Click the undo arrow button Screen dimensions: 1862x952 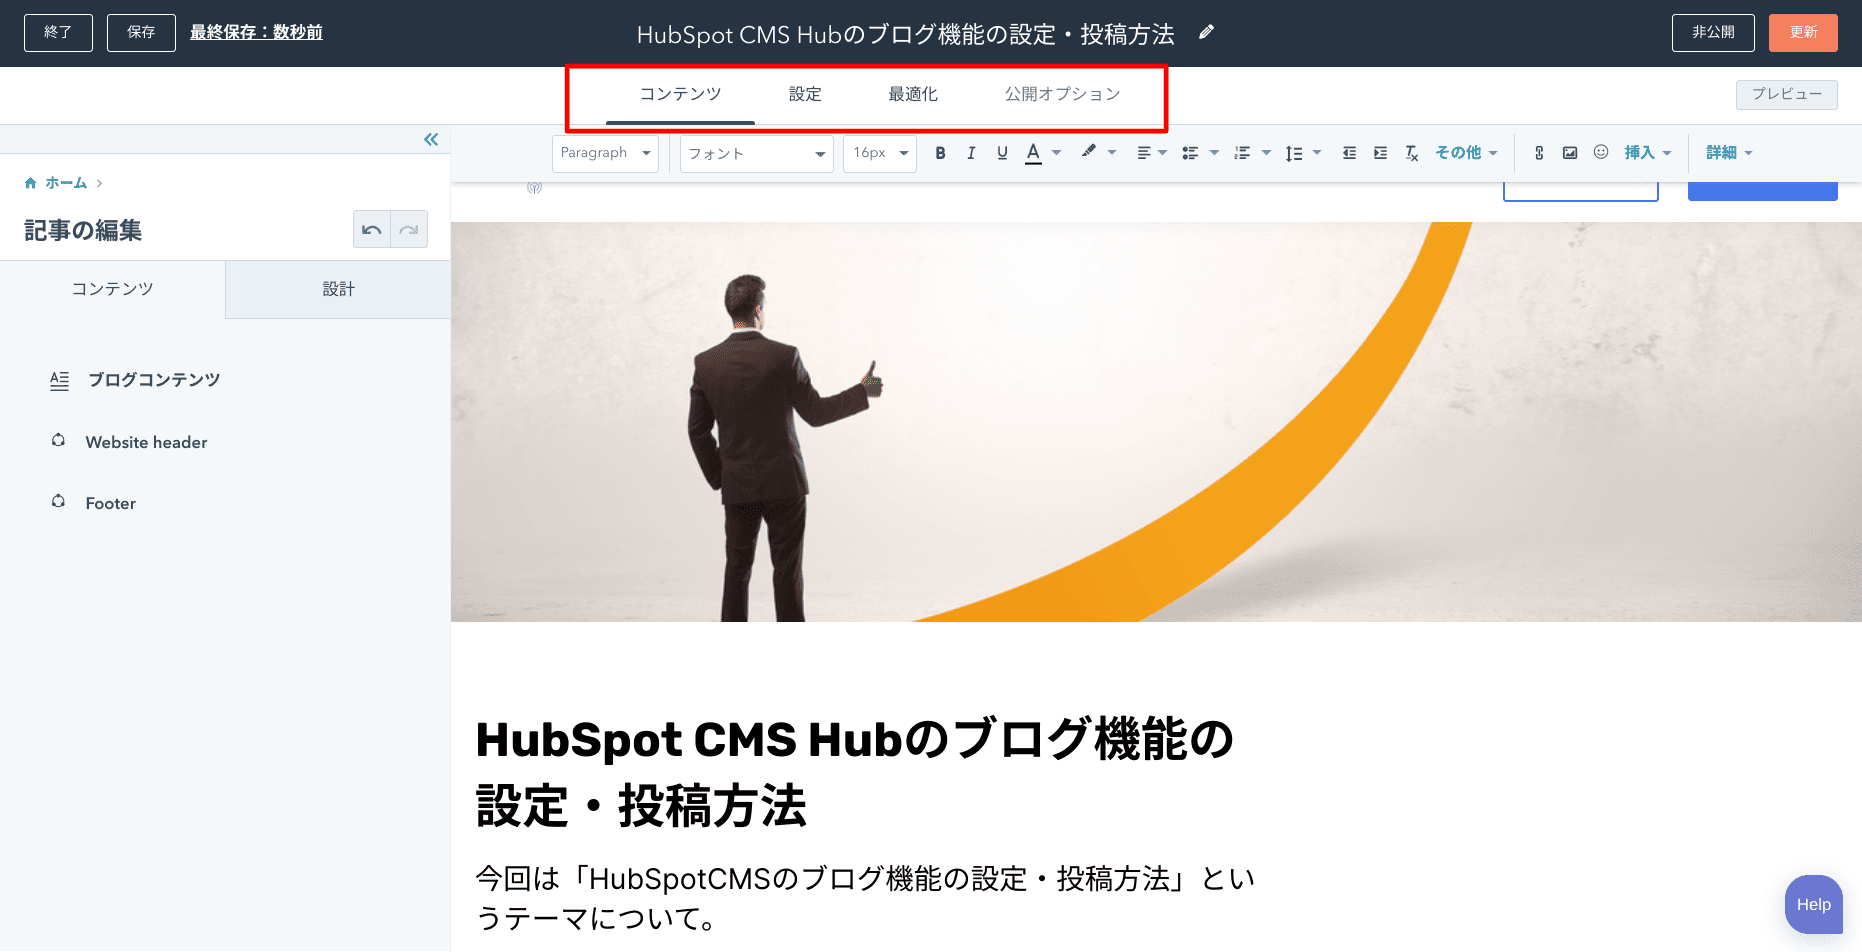pos(372,229)
